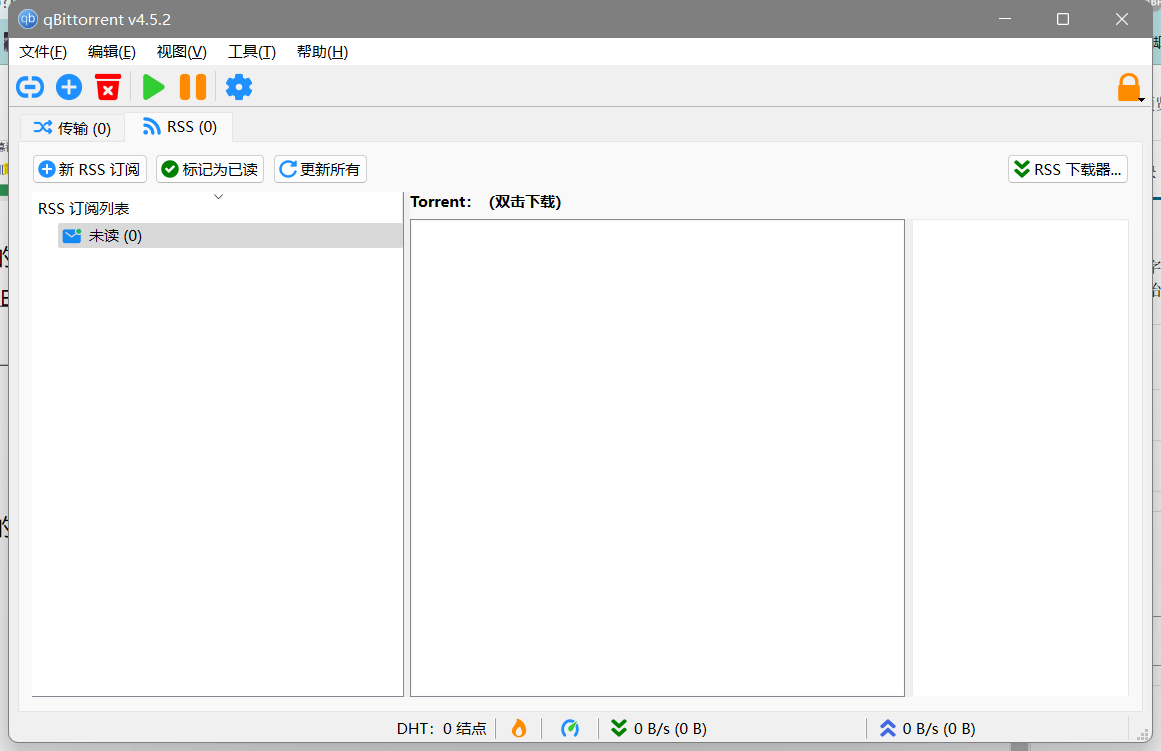Expand the RSS 订阅列表 header chevron
This screenshot has width=1161, height=751.
point(219,197)
